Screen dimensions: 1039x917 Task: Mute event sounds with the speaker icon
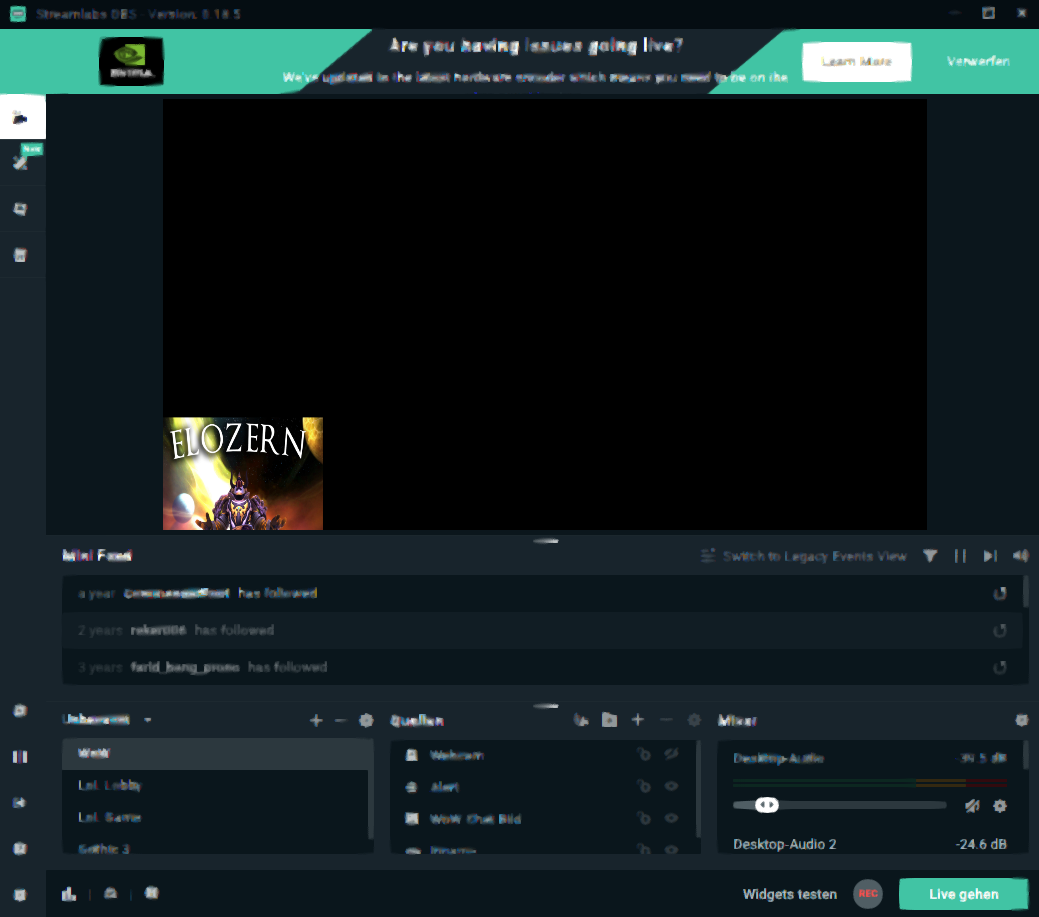[1020, 556]
